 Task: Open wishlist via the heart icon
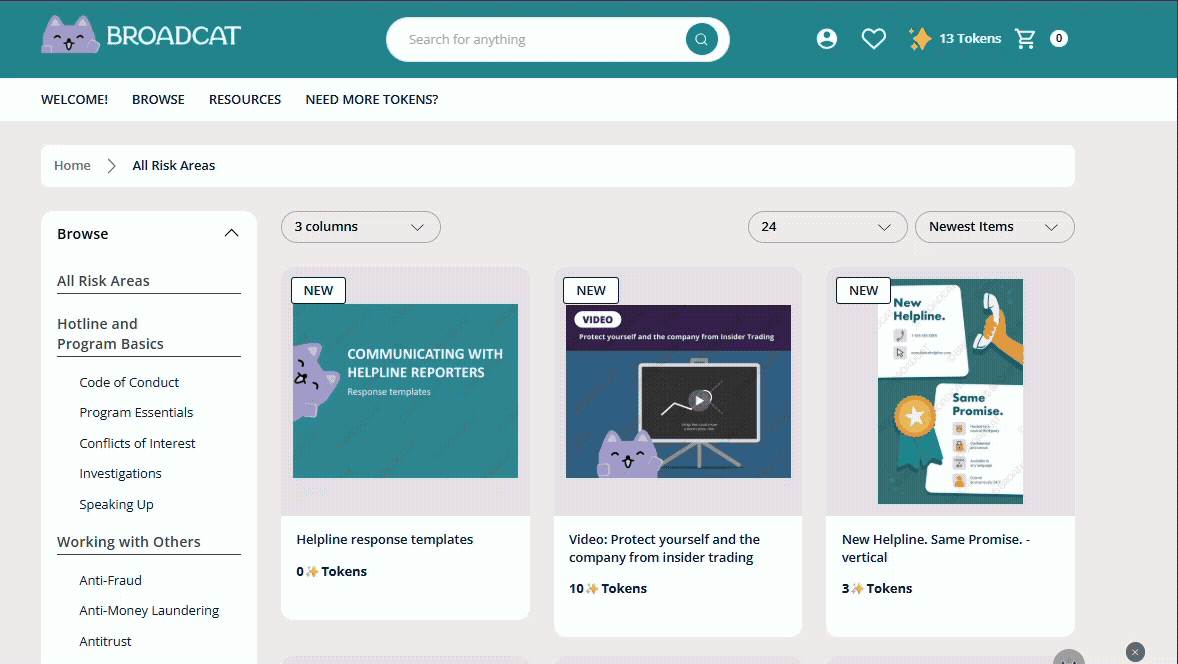click(x=874, y=39)
